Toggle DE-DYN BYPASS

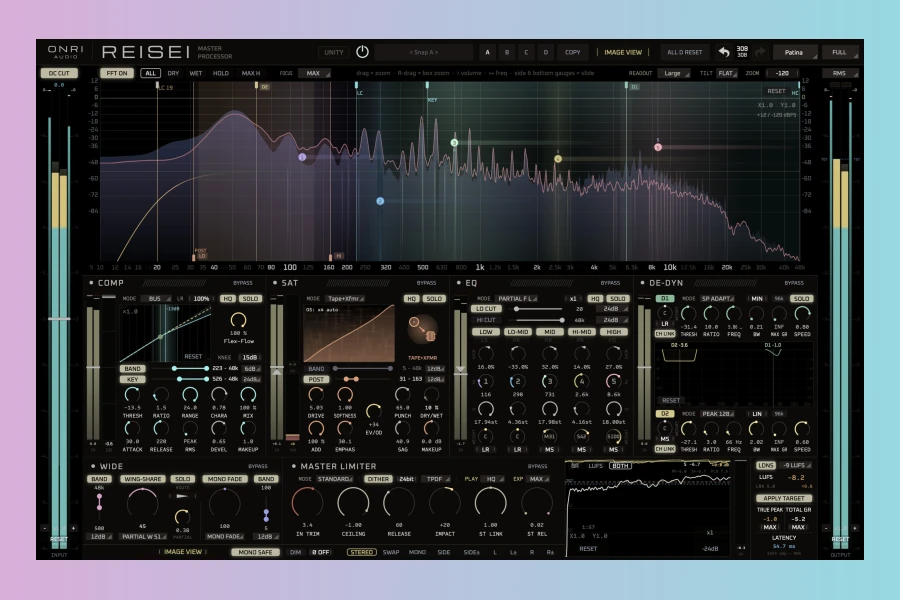point(794,283)
